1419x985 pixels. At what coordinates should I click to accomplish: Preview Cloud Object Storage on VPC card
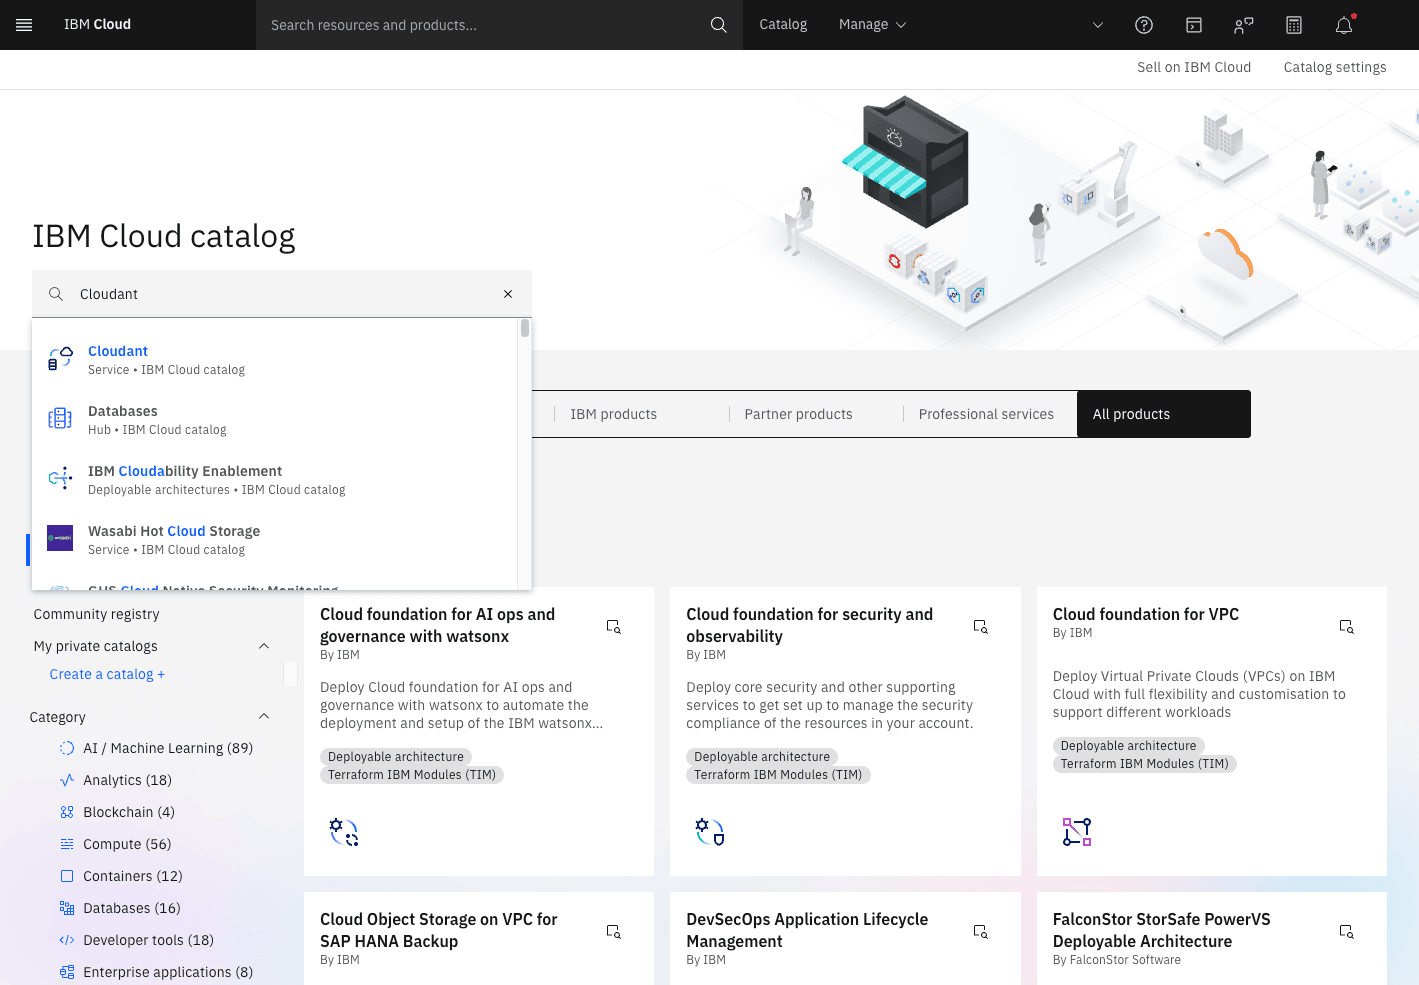pos(614,931)
